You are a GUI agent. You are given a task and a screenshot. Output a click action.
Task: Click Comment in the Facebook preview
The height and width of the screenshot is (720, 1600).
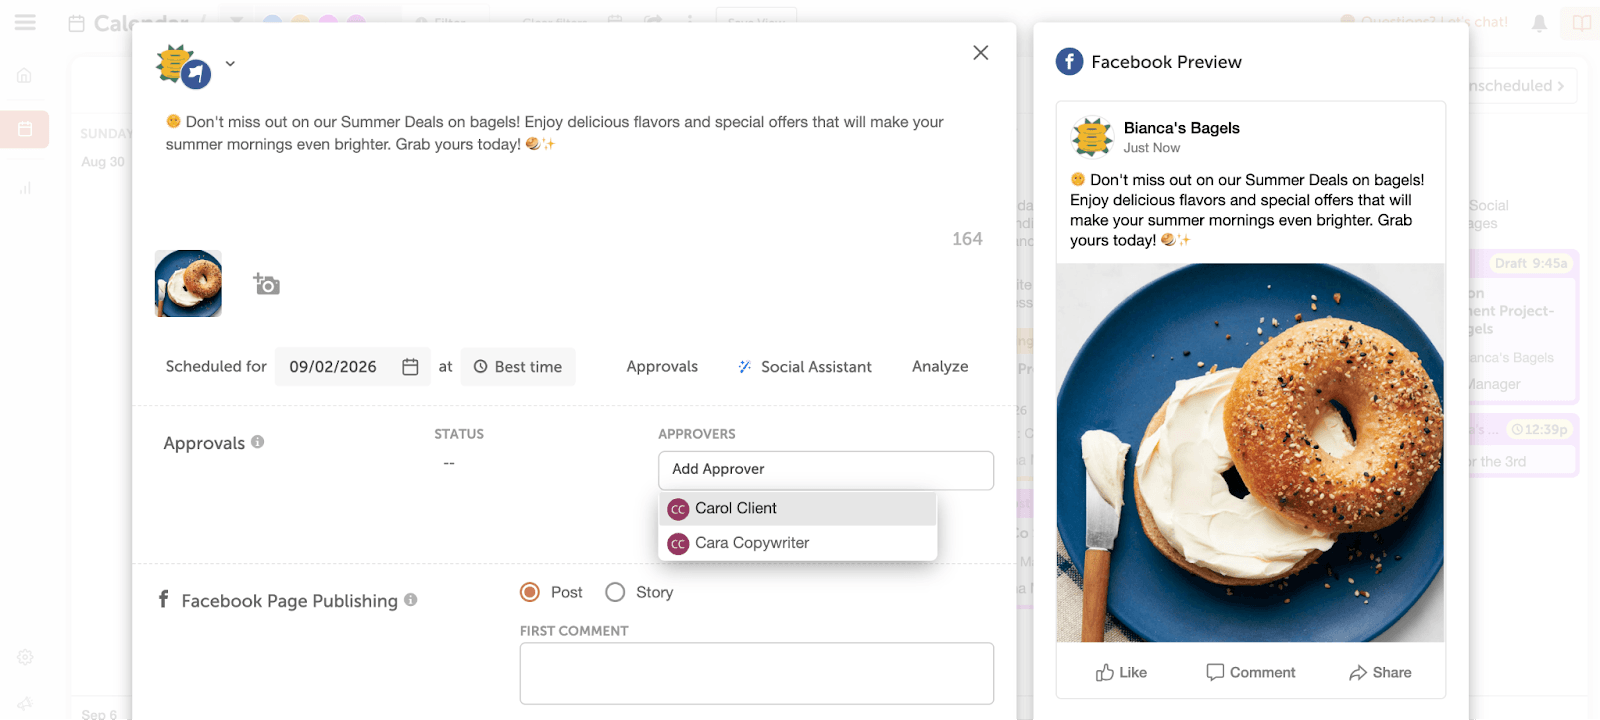point(1250,672)
